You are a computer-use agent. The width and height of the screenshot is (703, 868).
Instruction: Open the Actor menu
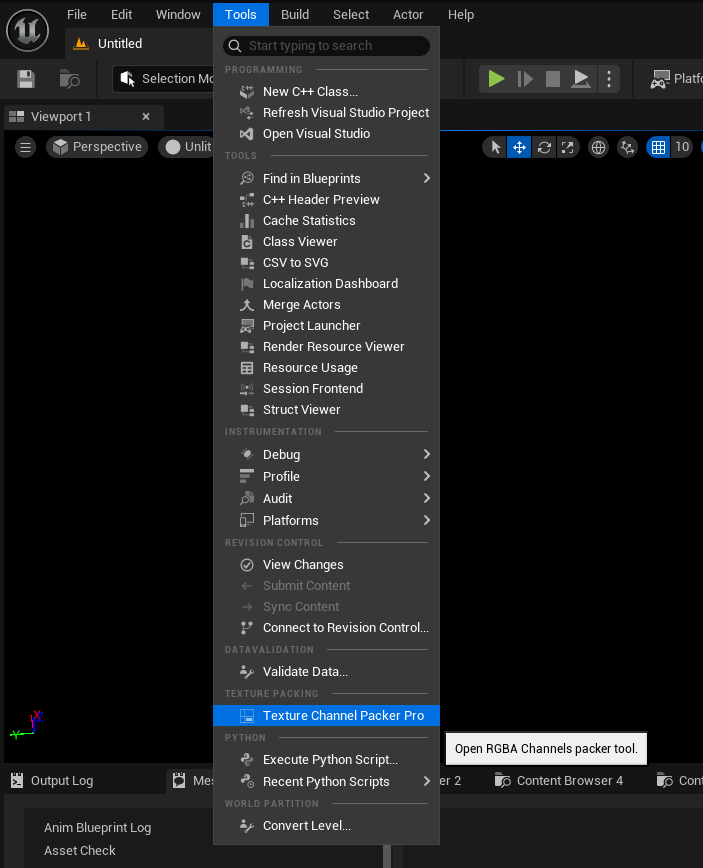(x=408, y=15)
